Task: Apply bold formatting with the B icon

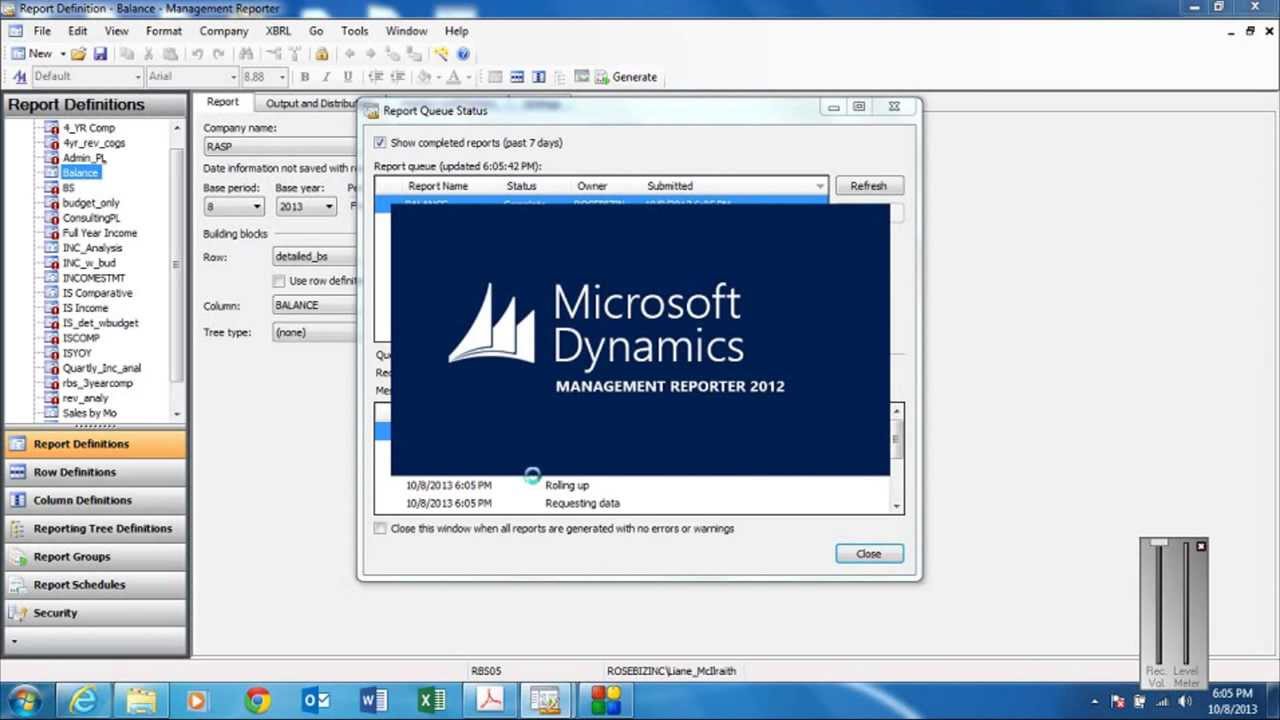Action: click(304, 77)
